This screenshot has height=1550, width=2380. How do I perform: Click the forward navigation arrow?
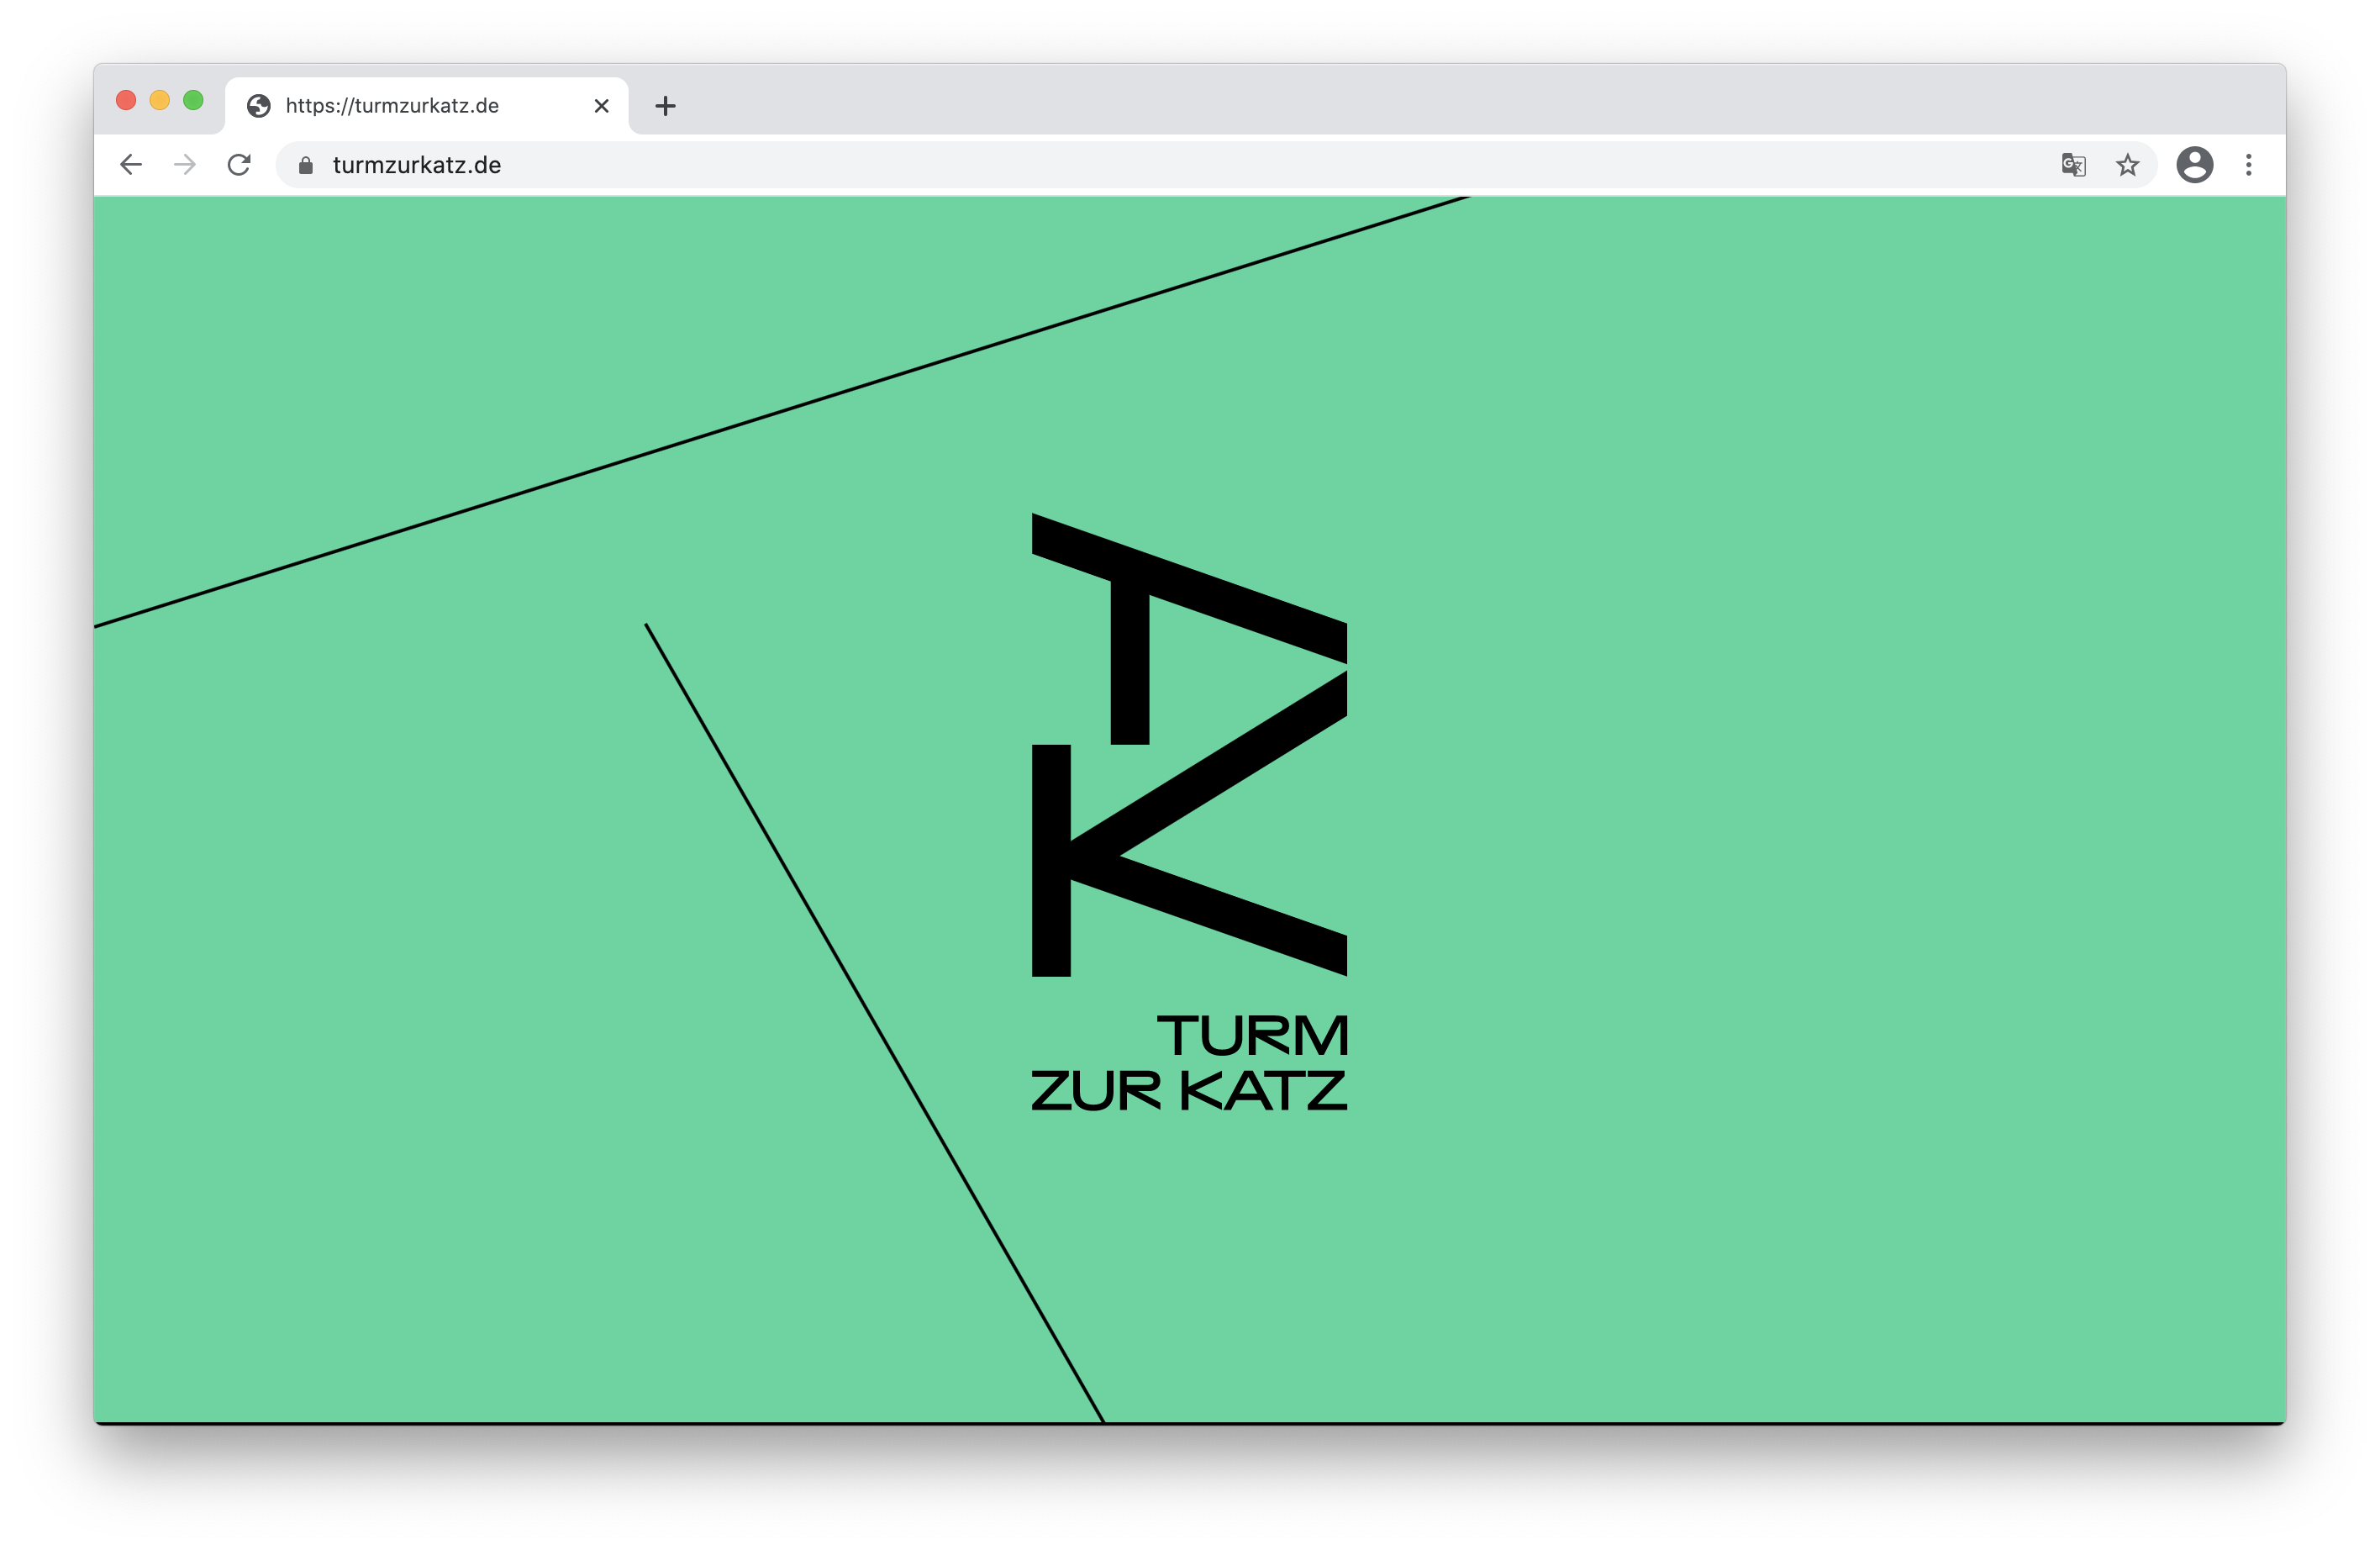click(x=185, y=165)
